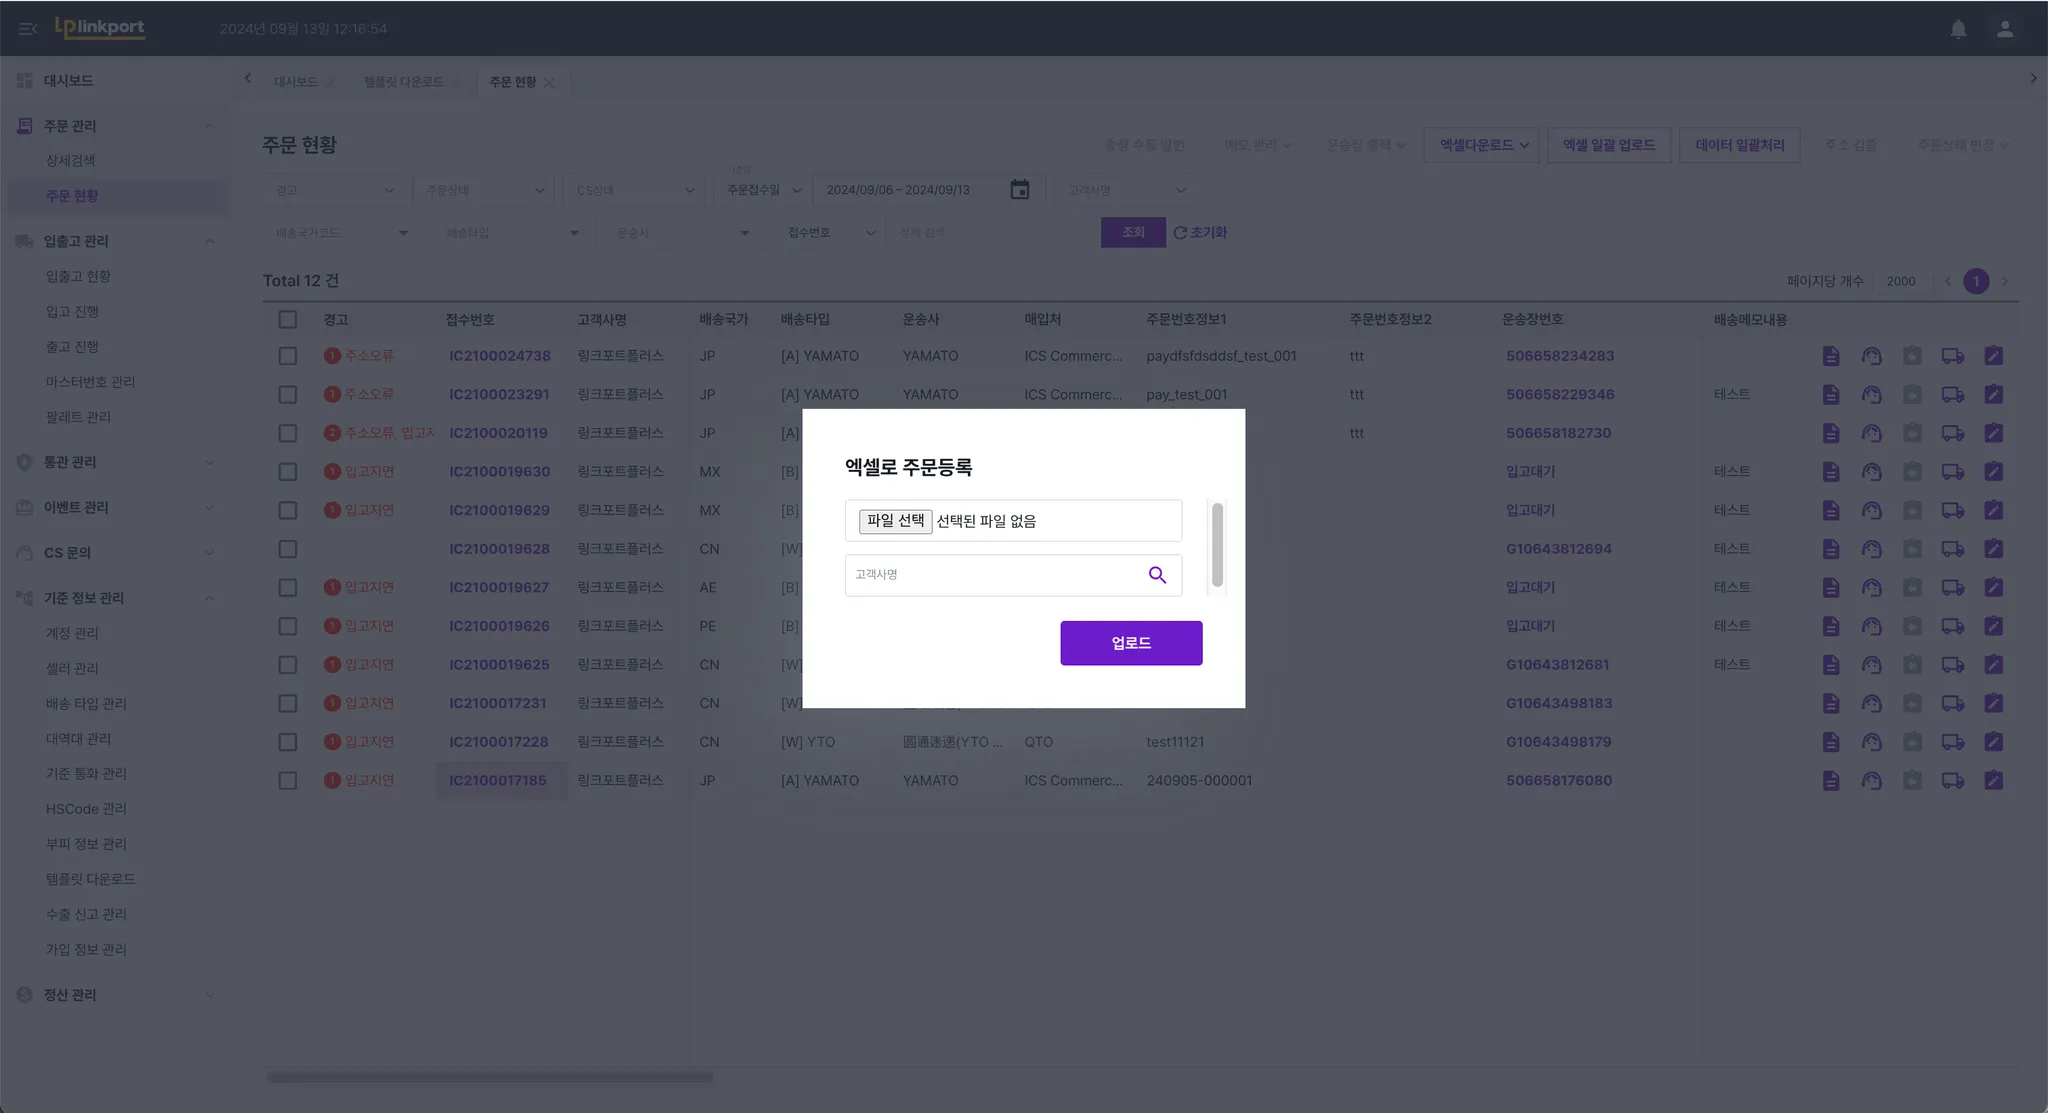Switch to the 템플릿 다운로드 tab

(x=404, y=82)
